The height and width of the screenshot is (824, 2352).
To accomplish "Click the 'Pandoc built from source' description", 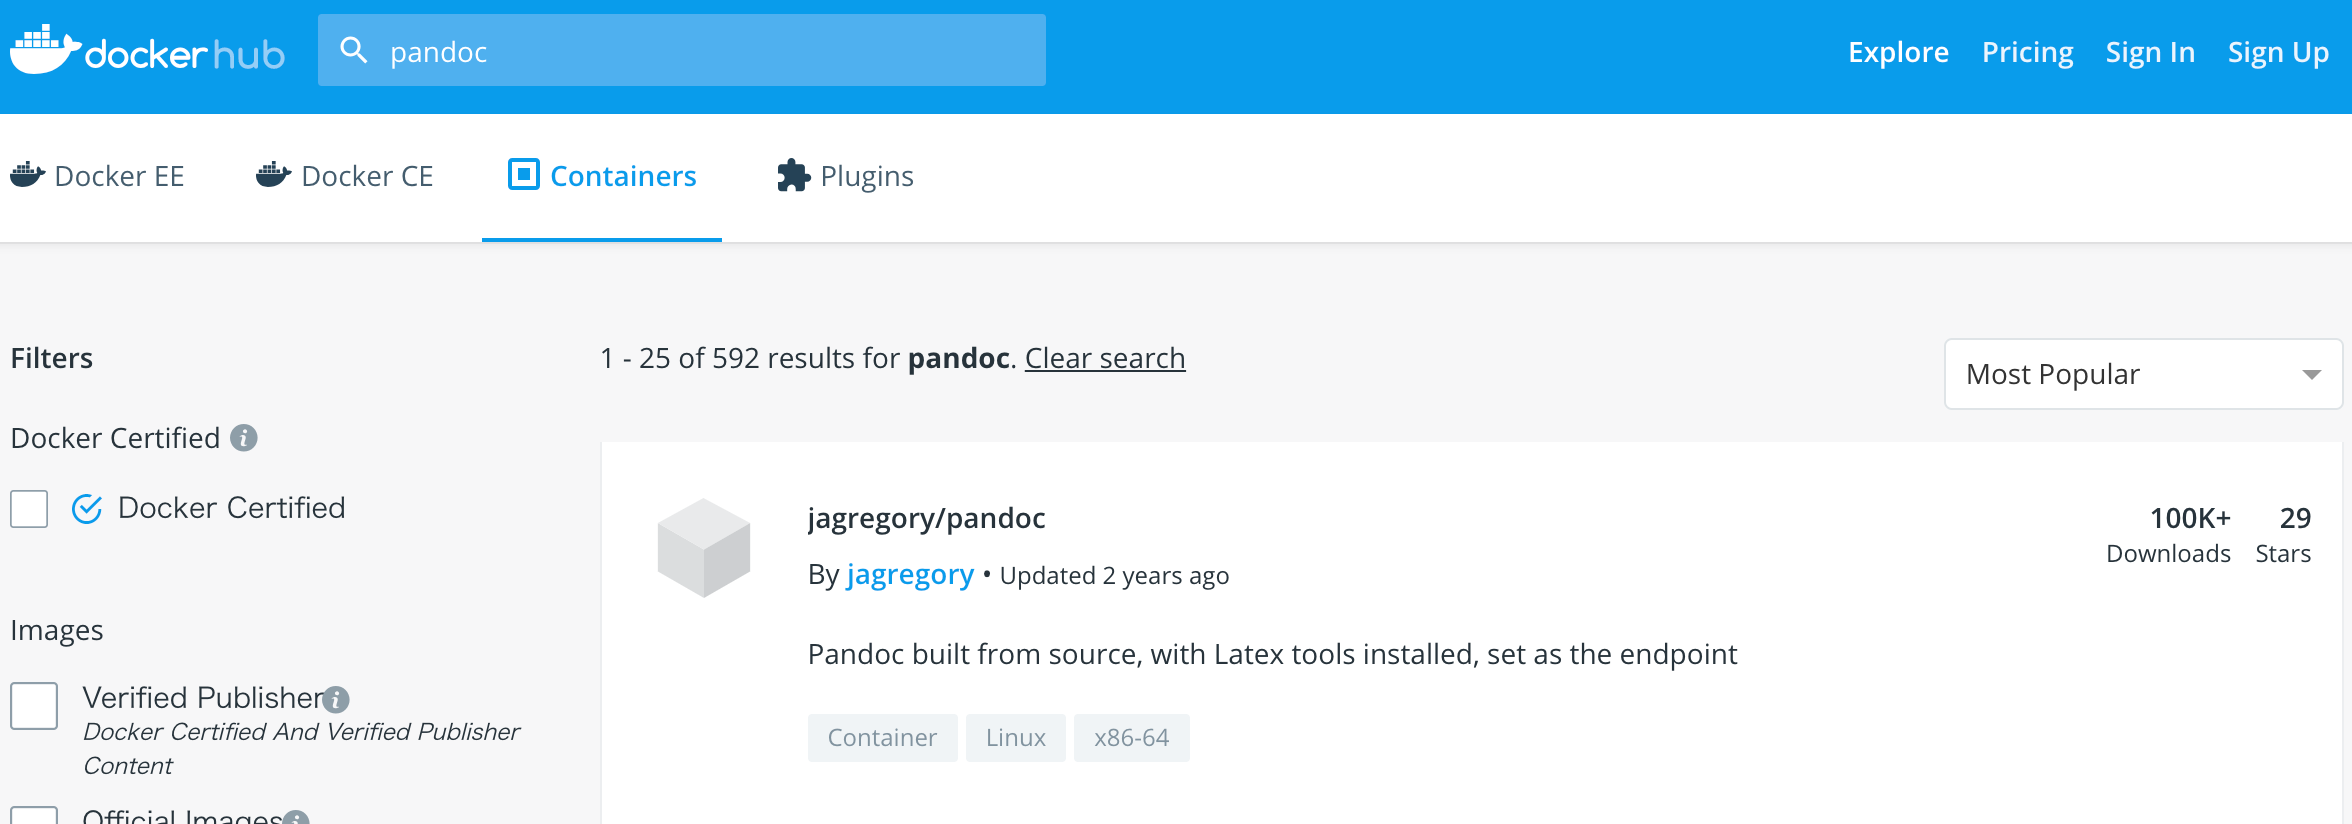I will coord(1272,654).
